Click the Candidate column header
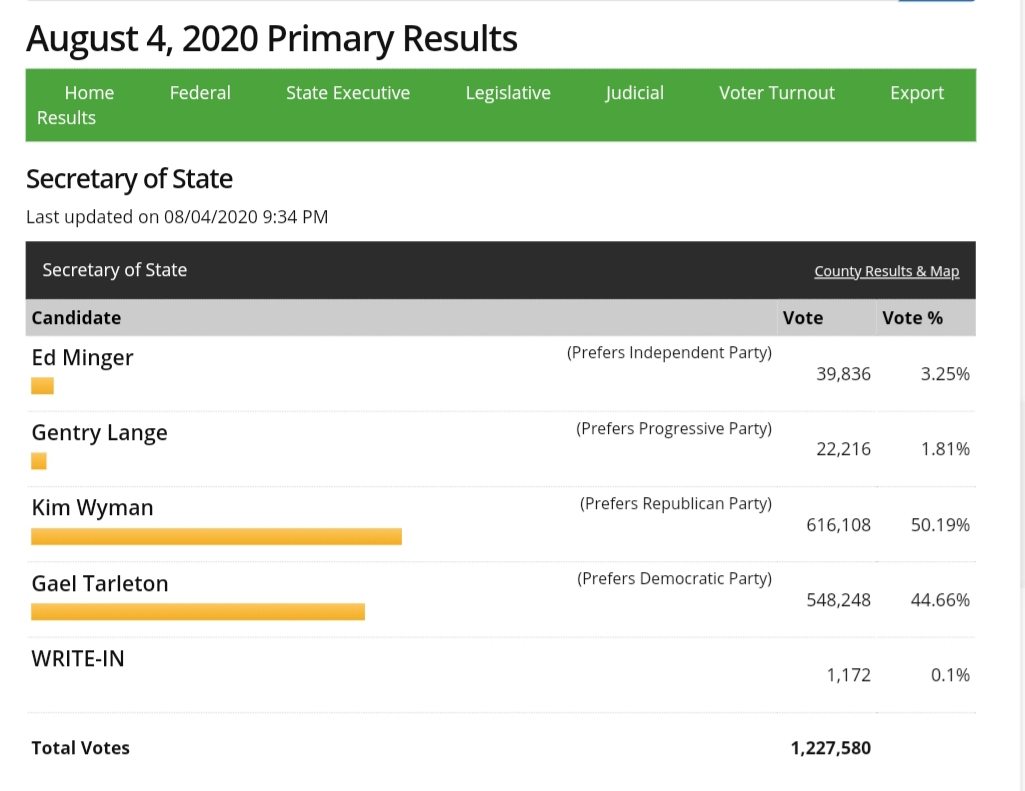The width and height of the screenshot is (1025, 791). pos(76,318)
